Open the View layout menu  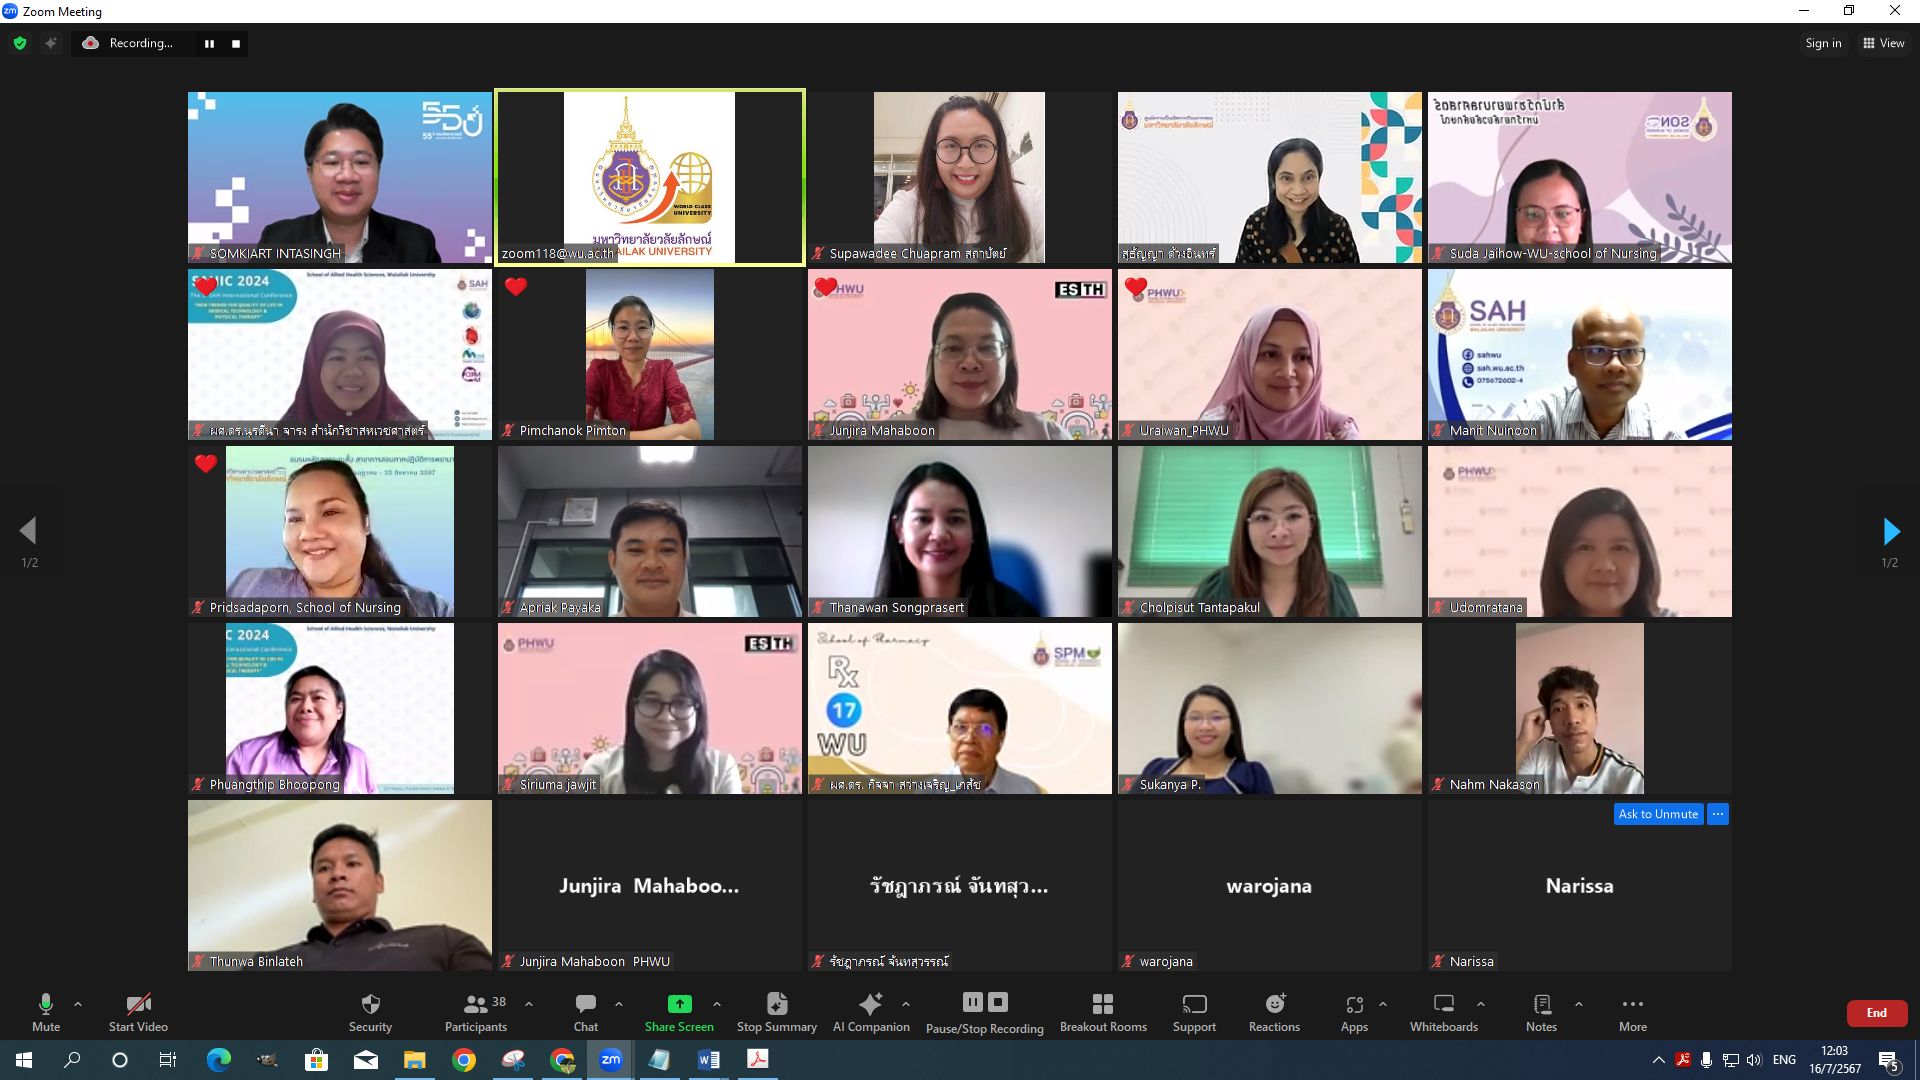point(1883,43)
